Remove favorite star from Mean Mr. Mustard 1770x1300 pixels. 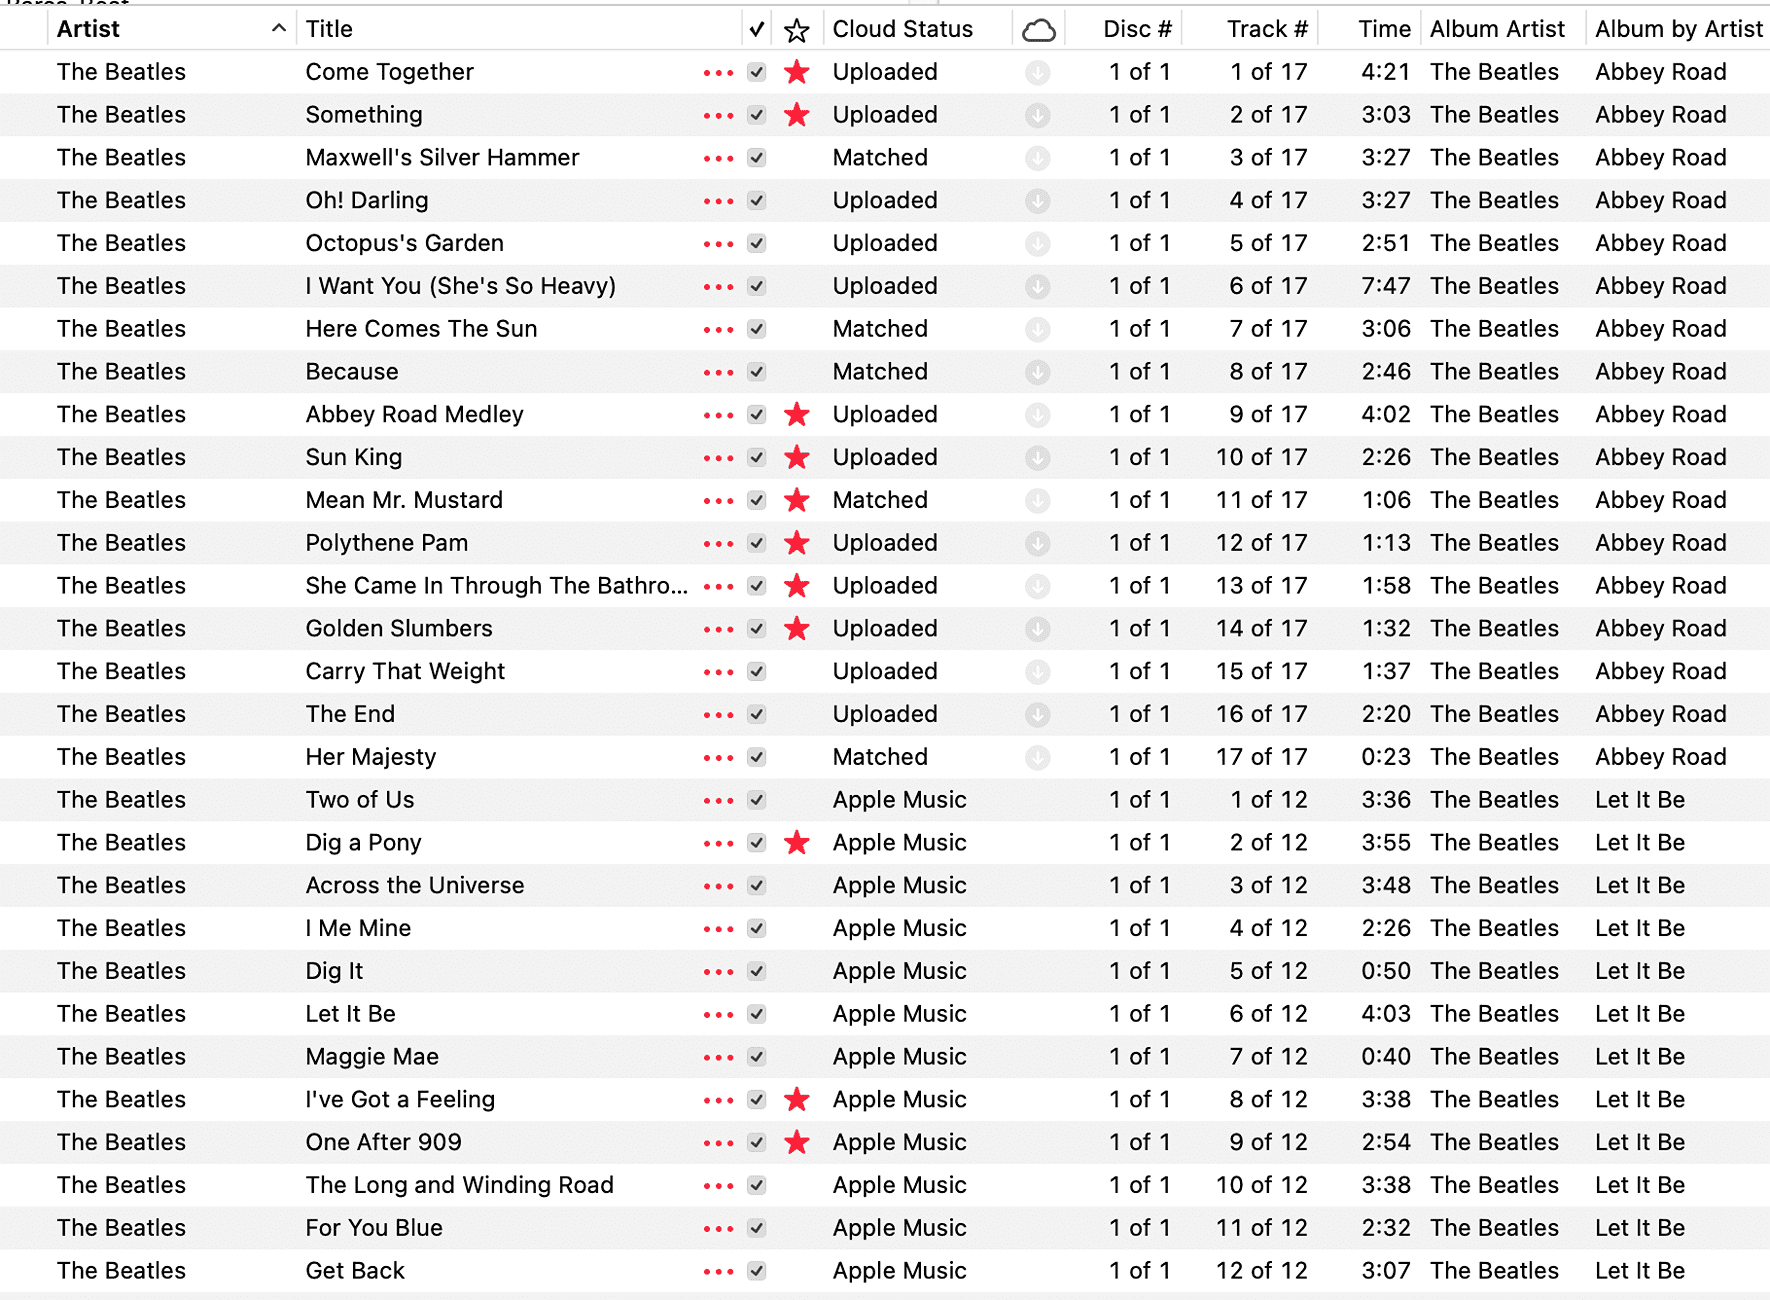[x=797, y=500]
